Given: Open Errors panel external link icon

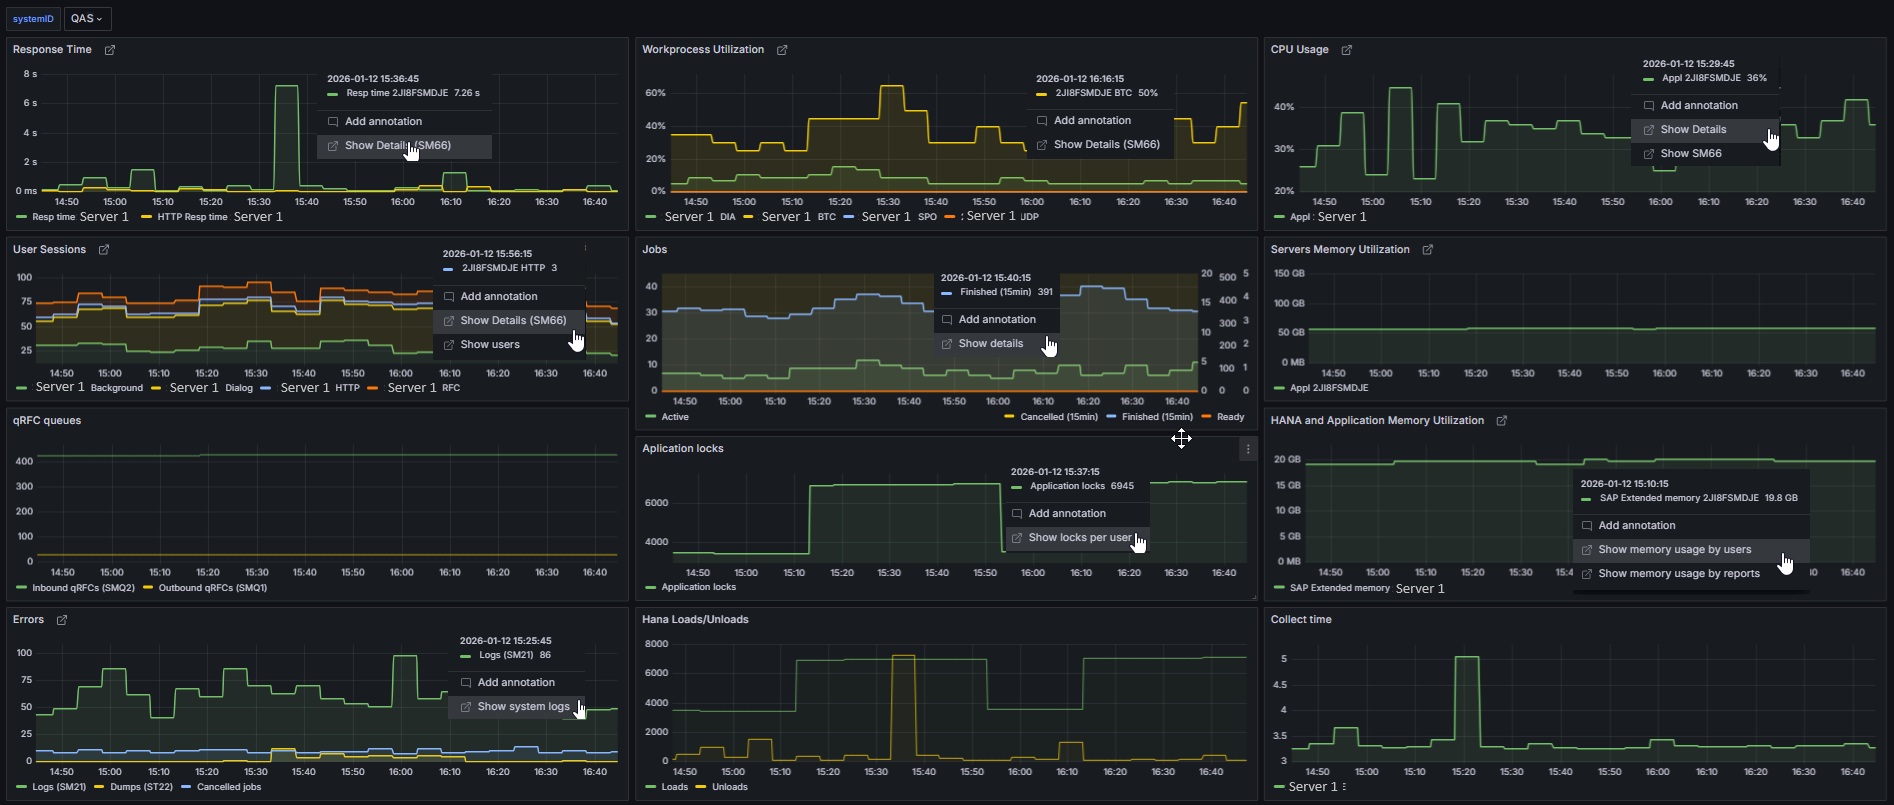Looking at the screenshot, I should (62, 620).
